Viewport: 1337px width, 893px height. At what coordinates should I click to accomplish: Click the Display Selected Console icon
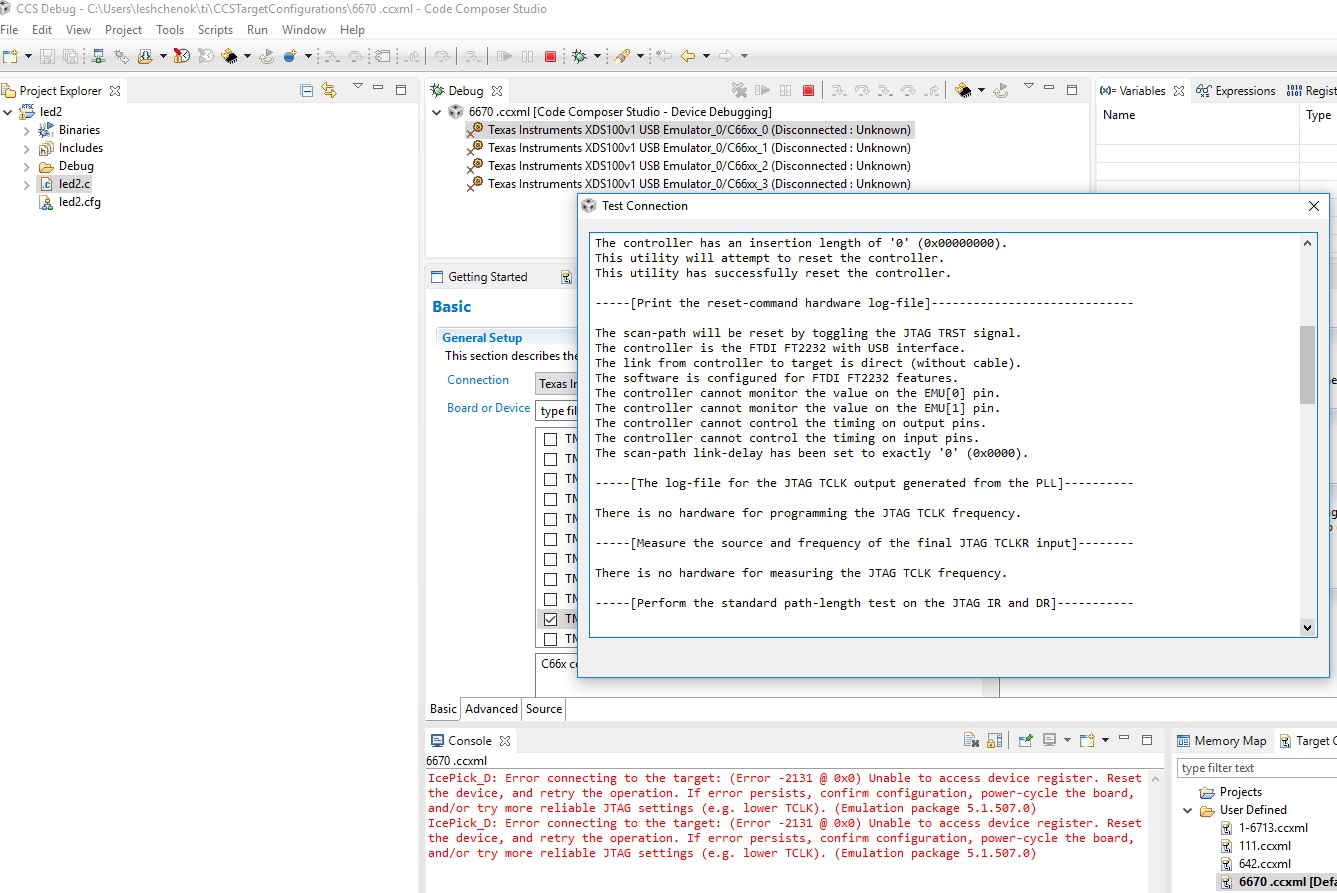tap(1049, 741)
